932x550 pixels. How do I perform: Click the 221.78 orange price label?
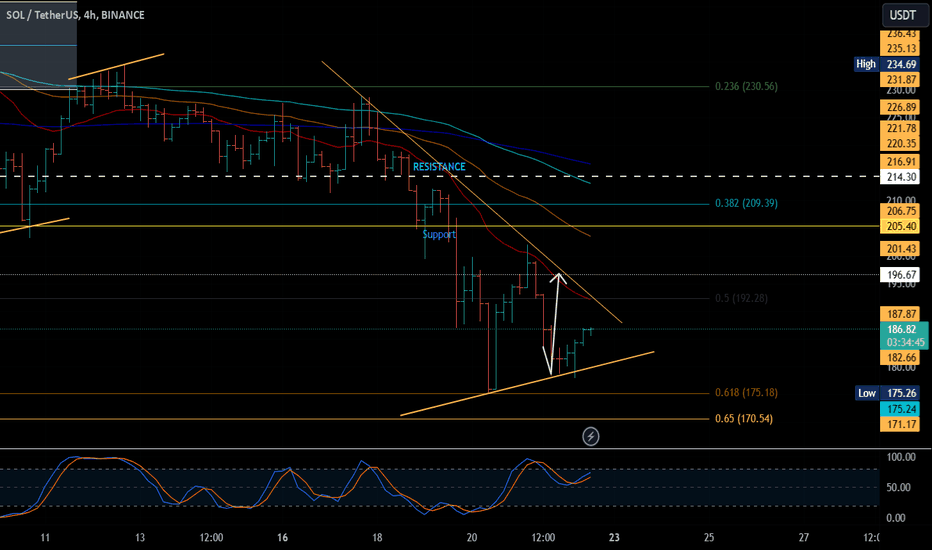click(x=901, y=128)
